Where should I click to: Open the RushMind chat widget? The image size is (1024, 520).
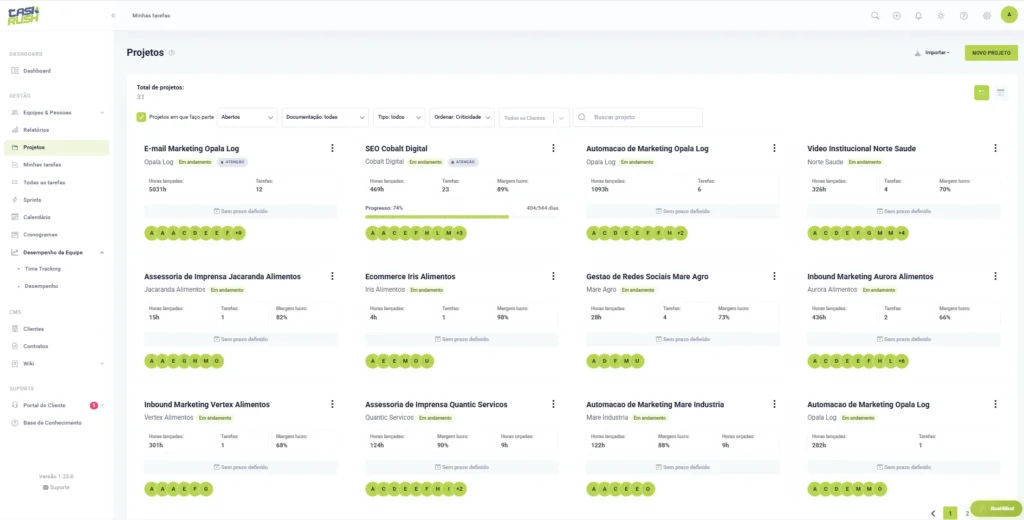coord(996,508)
